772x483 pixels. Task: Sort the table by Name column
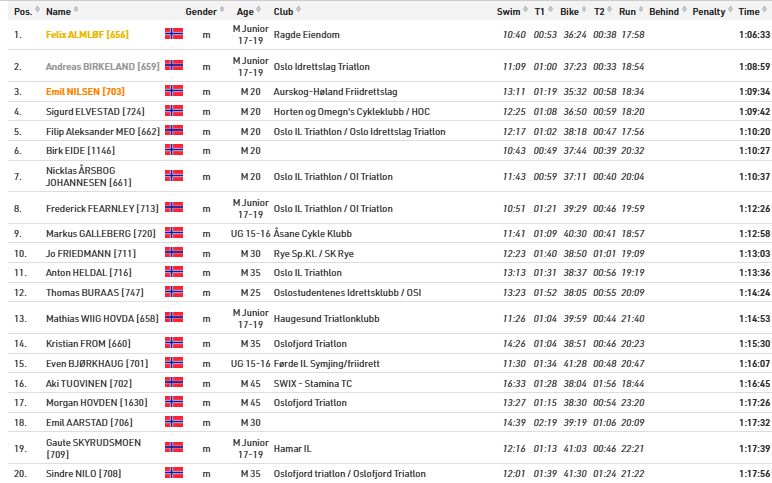tap(59, 11)
